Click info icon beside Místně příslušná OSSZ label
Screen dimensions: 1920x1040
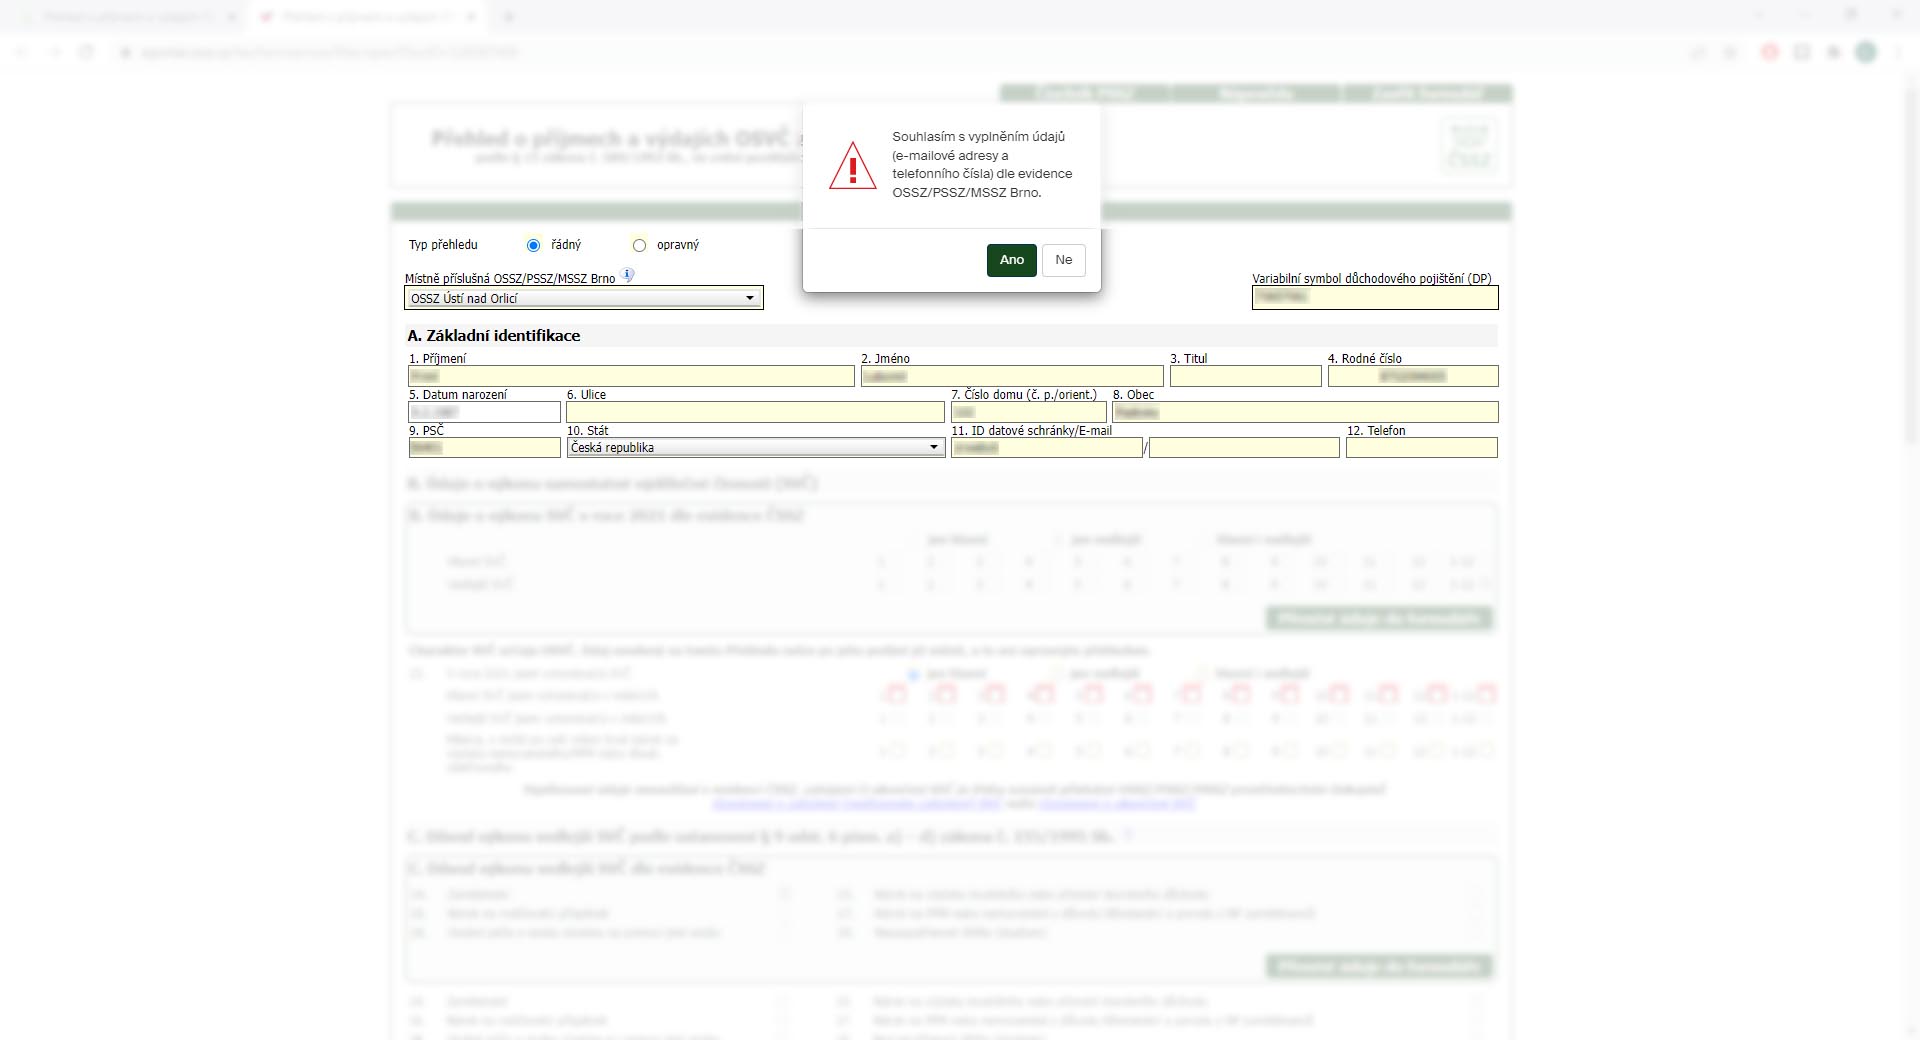pos(627,275)
